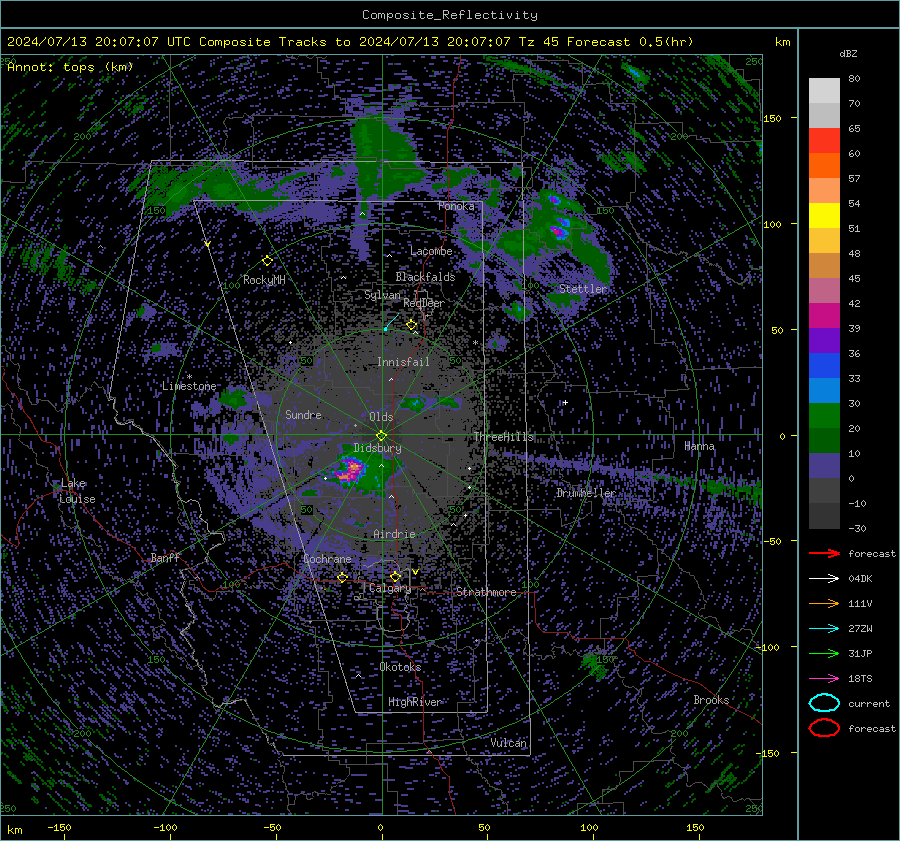Click the magenta 18TS arrow icon

point(824,679)
